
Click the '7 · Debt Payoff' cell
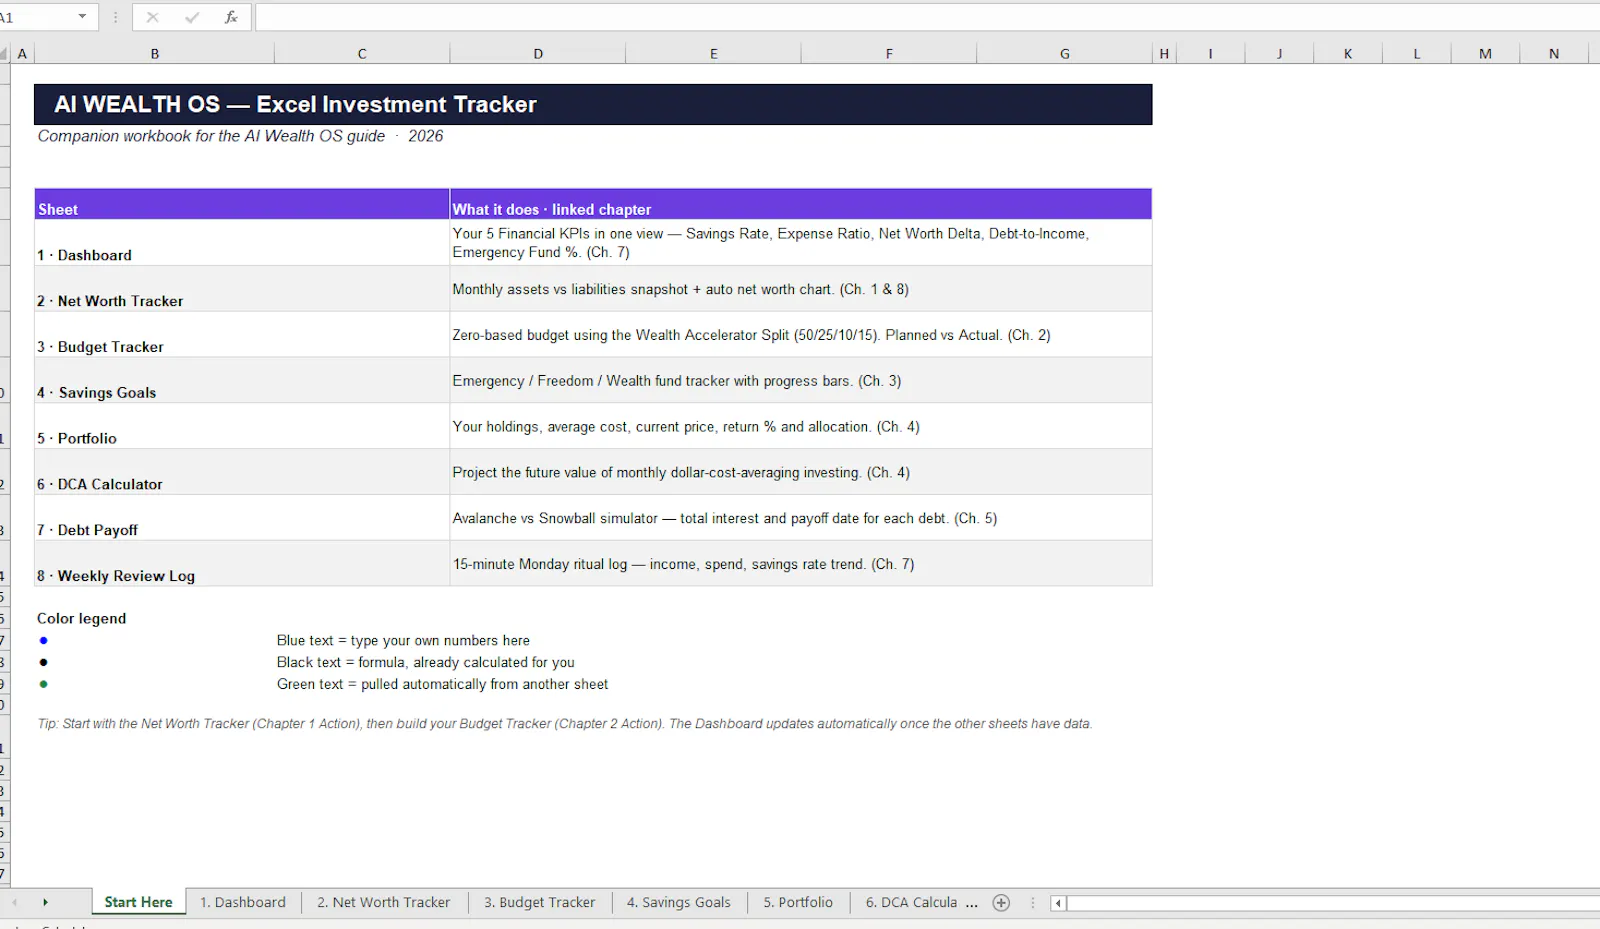(242, 518)
